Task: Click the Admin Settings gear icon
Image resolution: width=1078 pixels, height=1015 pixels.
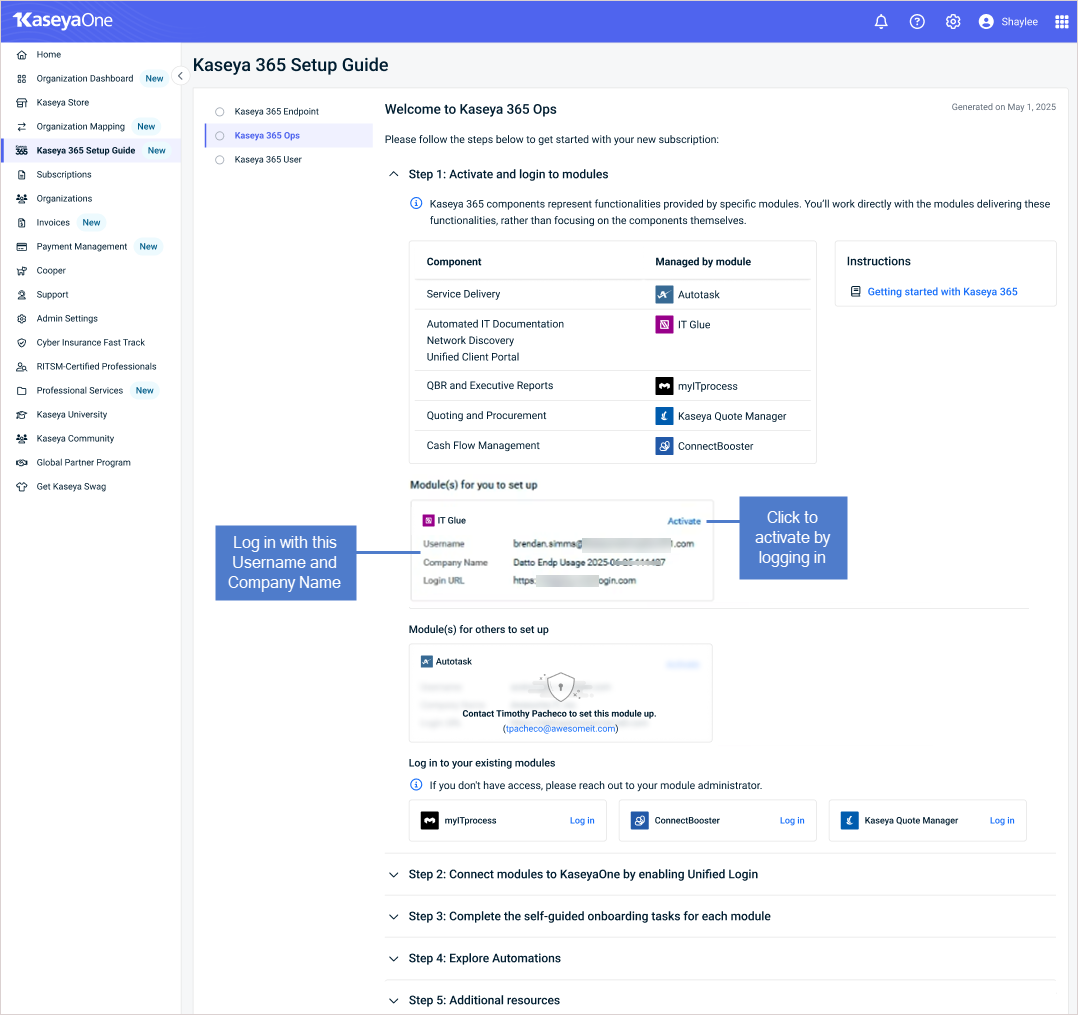Action: (x=21, y=319)
